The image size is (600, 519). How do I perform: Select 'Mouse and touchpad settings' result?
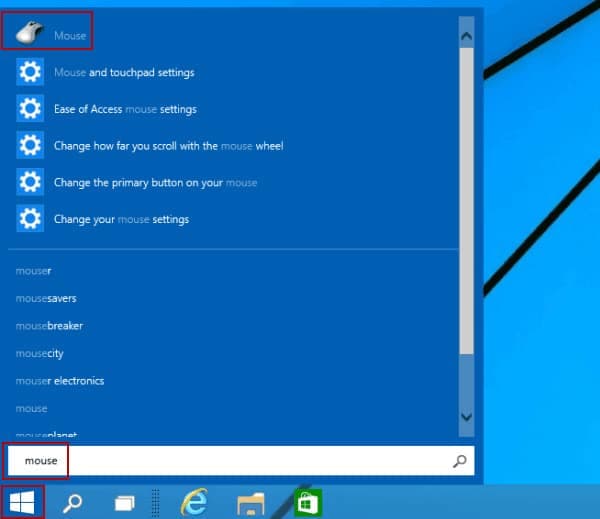124,72
